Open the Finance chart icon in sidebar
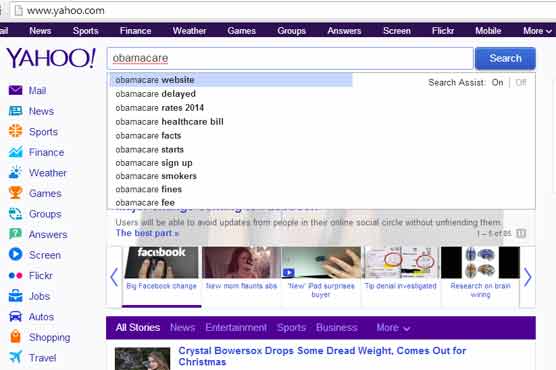Screen dimensions: 556x370 click(15, 152)
